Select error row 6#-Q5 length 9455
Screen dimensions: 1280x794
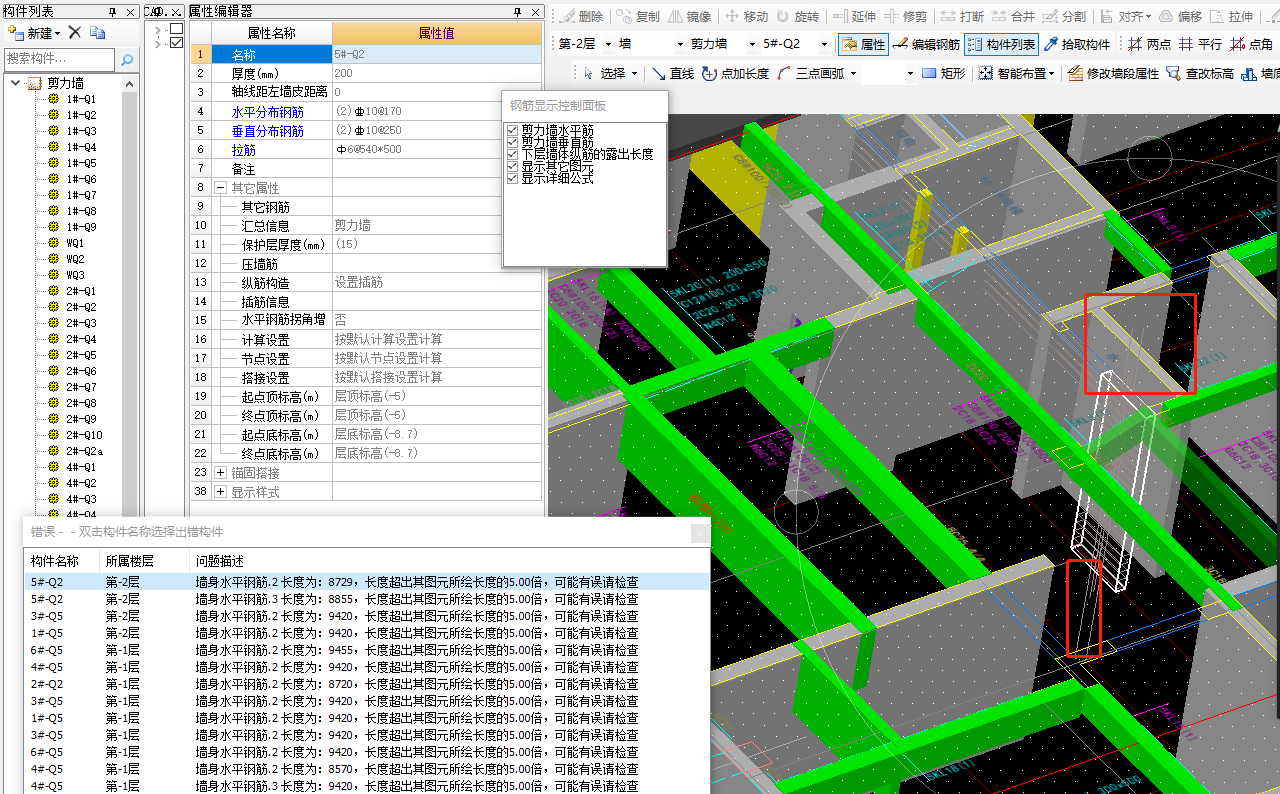367,650
